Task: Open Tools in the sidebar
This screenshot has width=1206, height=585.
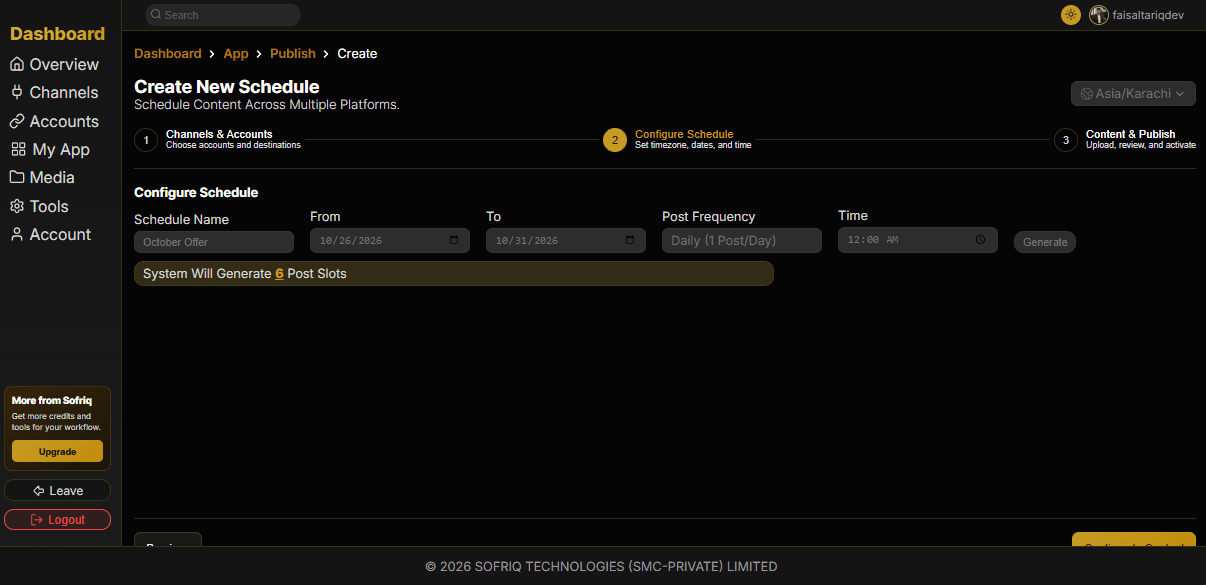Action: pos(39,206)
